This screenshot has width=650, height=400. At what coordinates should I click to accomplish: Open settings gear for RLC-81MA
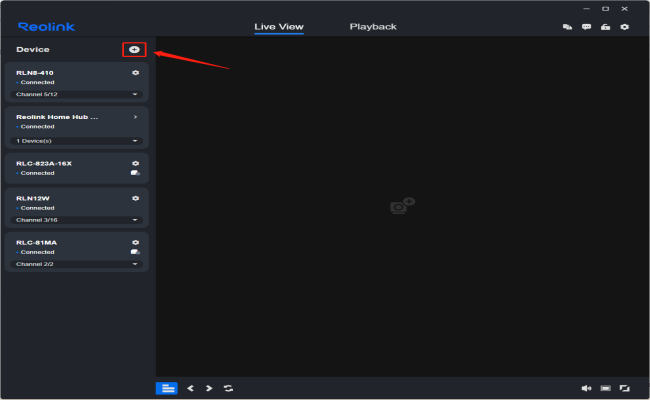point(135,242)
